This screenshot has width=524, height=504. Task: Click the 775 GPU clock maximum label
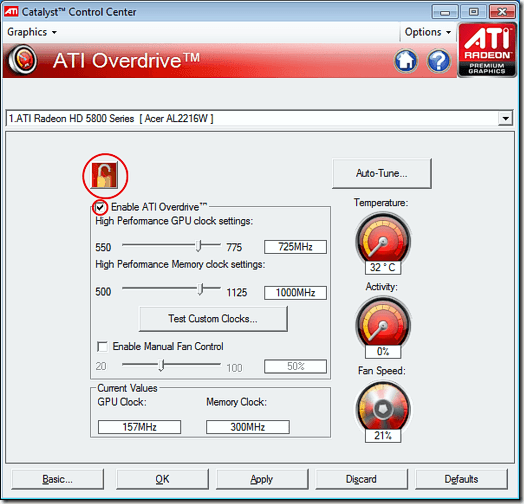coord(234,247)
